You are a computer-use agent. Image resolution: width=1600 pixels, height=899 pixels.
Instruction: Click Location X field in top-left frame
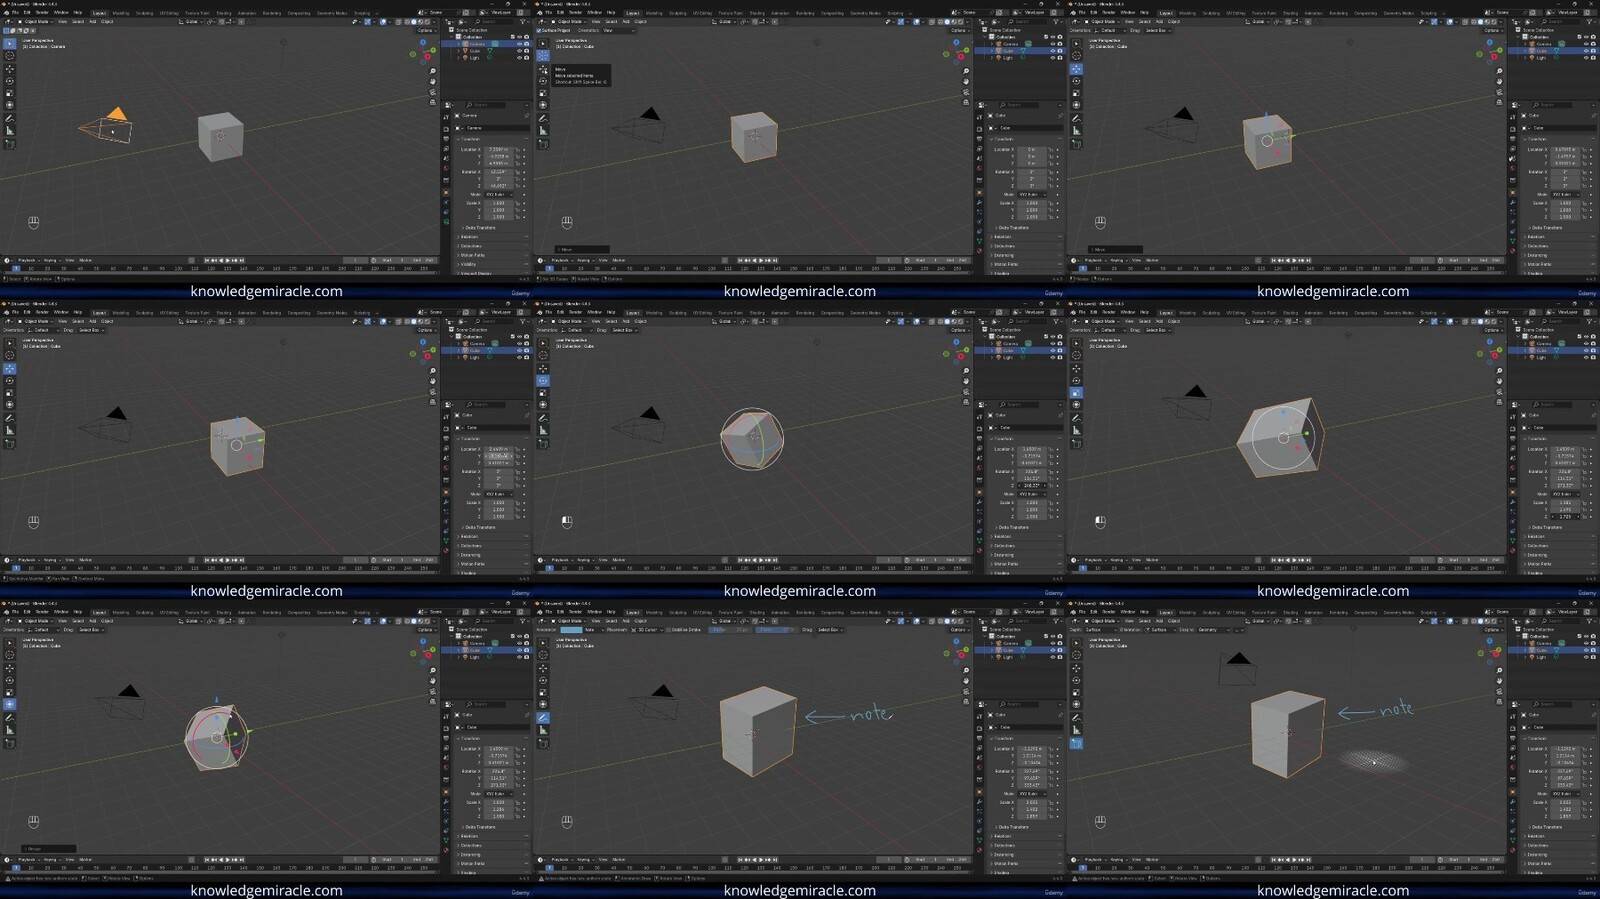point(500,150)
